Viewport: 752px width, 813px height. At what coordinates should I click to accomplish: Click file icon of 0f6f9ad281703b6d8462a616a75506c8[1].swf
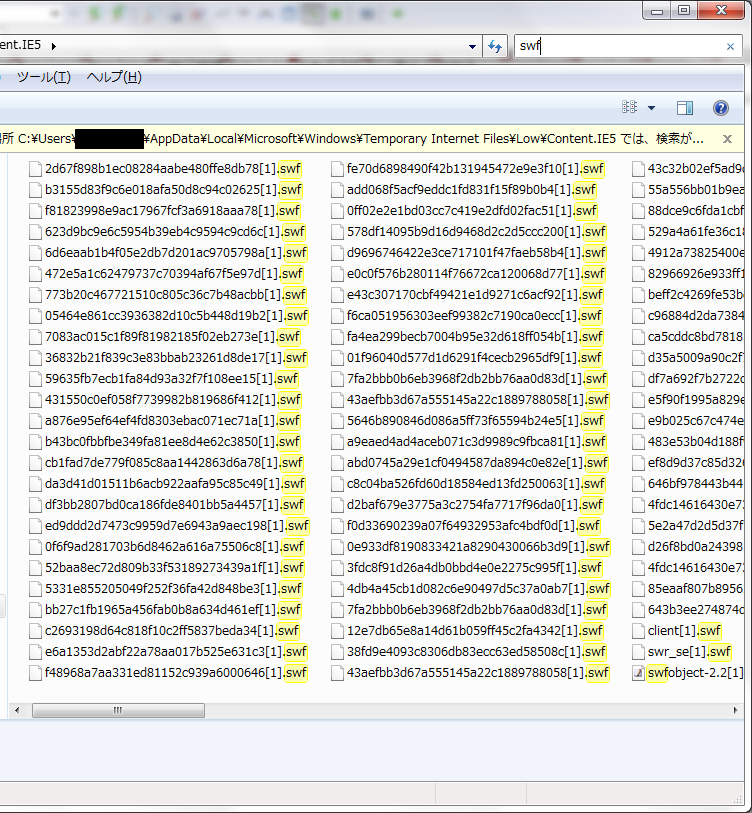tap(35, 547)
